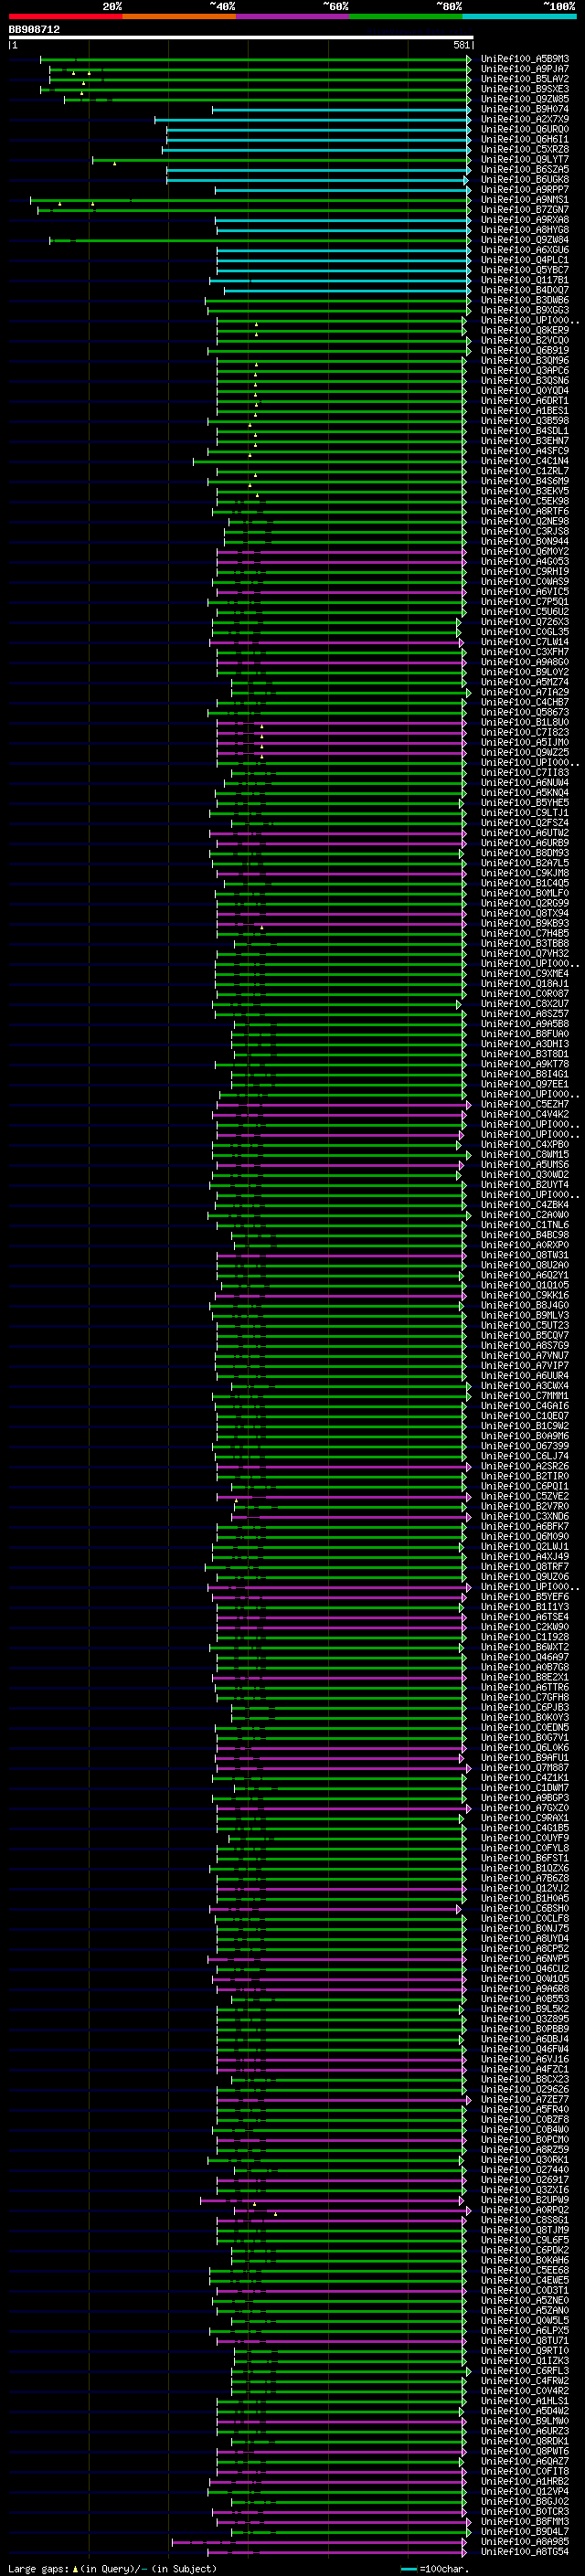This screenshot has width=585, height=2576.
Task: Click the cyan alignment bar of UniRef100_B9H074
Action: click(341, 109)
